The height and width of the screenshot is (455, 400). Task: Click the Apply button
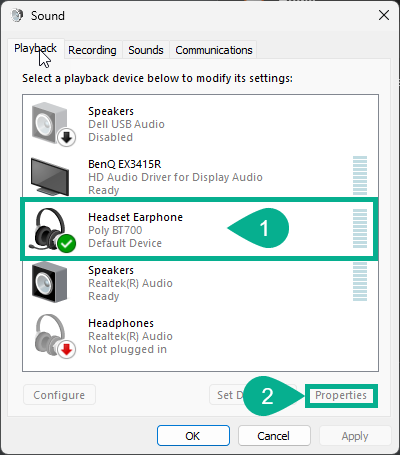tap(355, 436)
